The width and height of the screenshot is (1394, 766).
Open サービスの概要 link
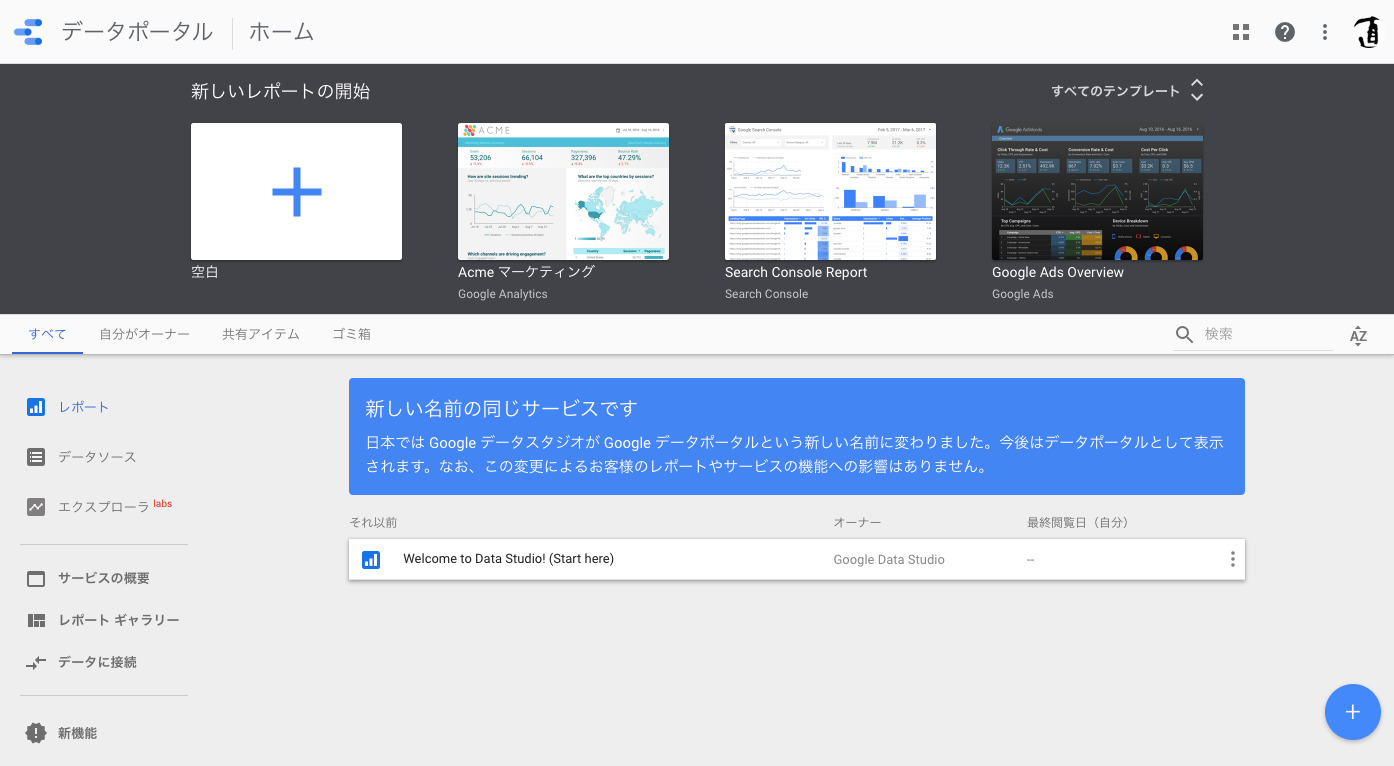104,578
